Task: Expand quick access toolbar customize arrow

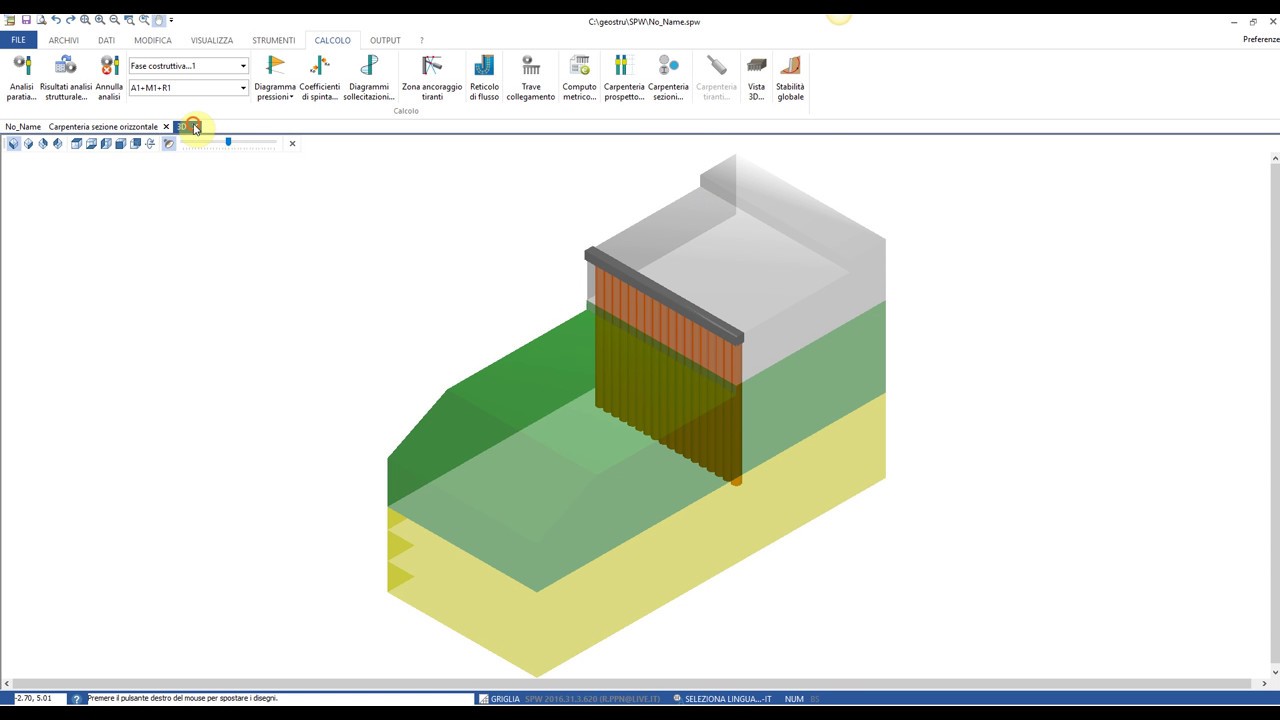Action: click(171, 20)
